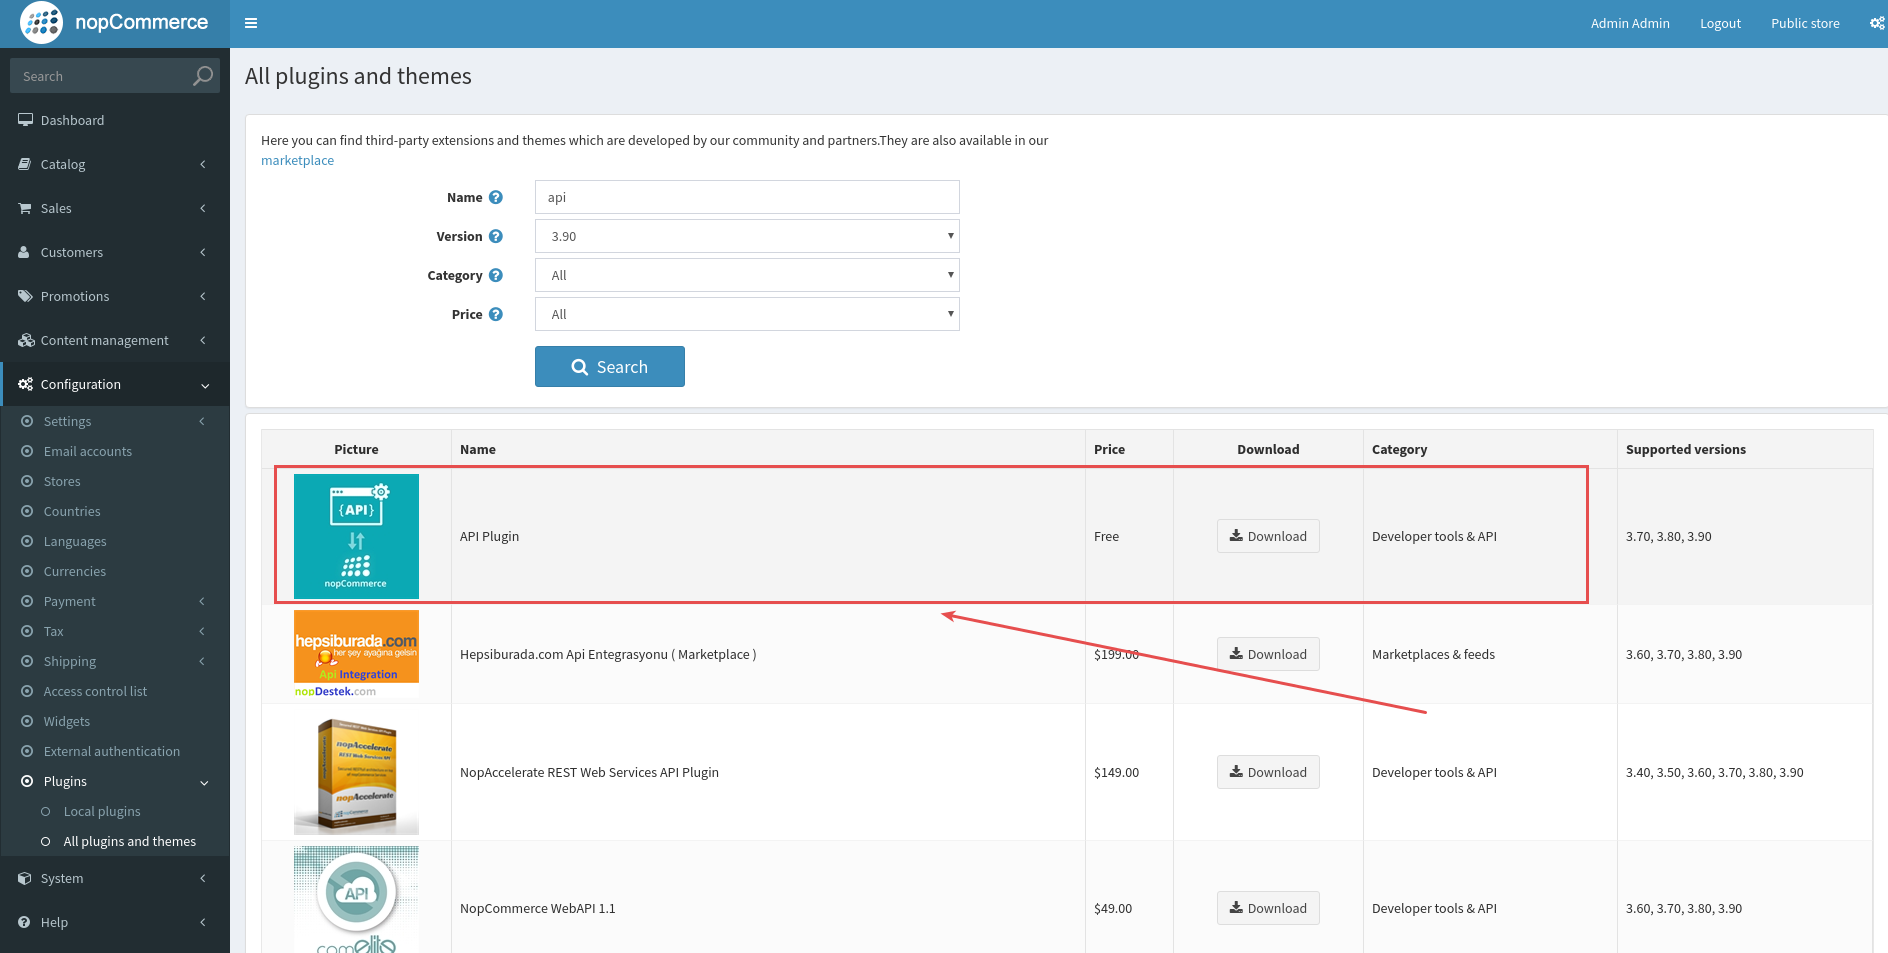This screenshot has height=953, width=1888.
Task: Click the nopCommerce logo
Action: click(x=114, y=23)
